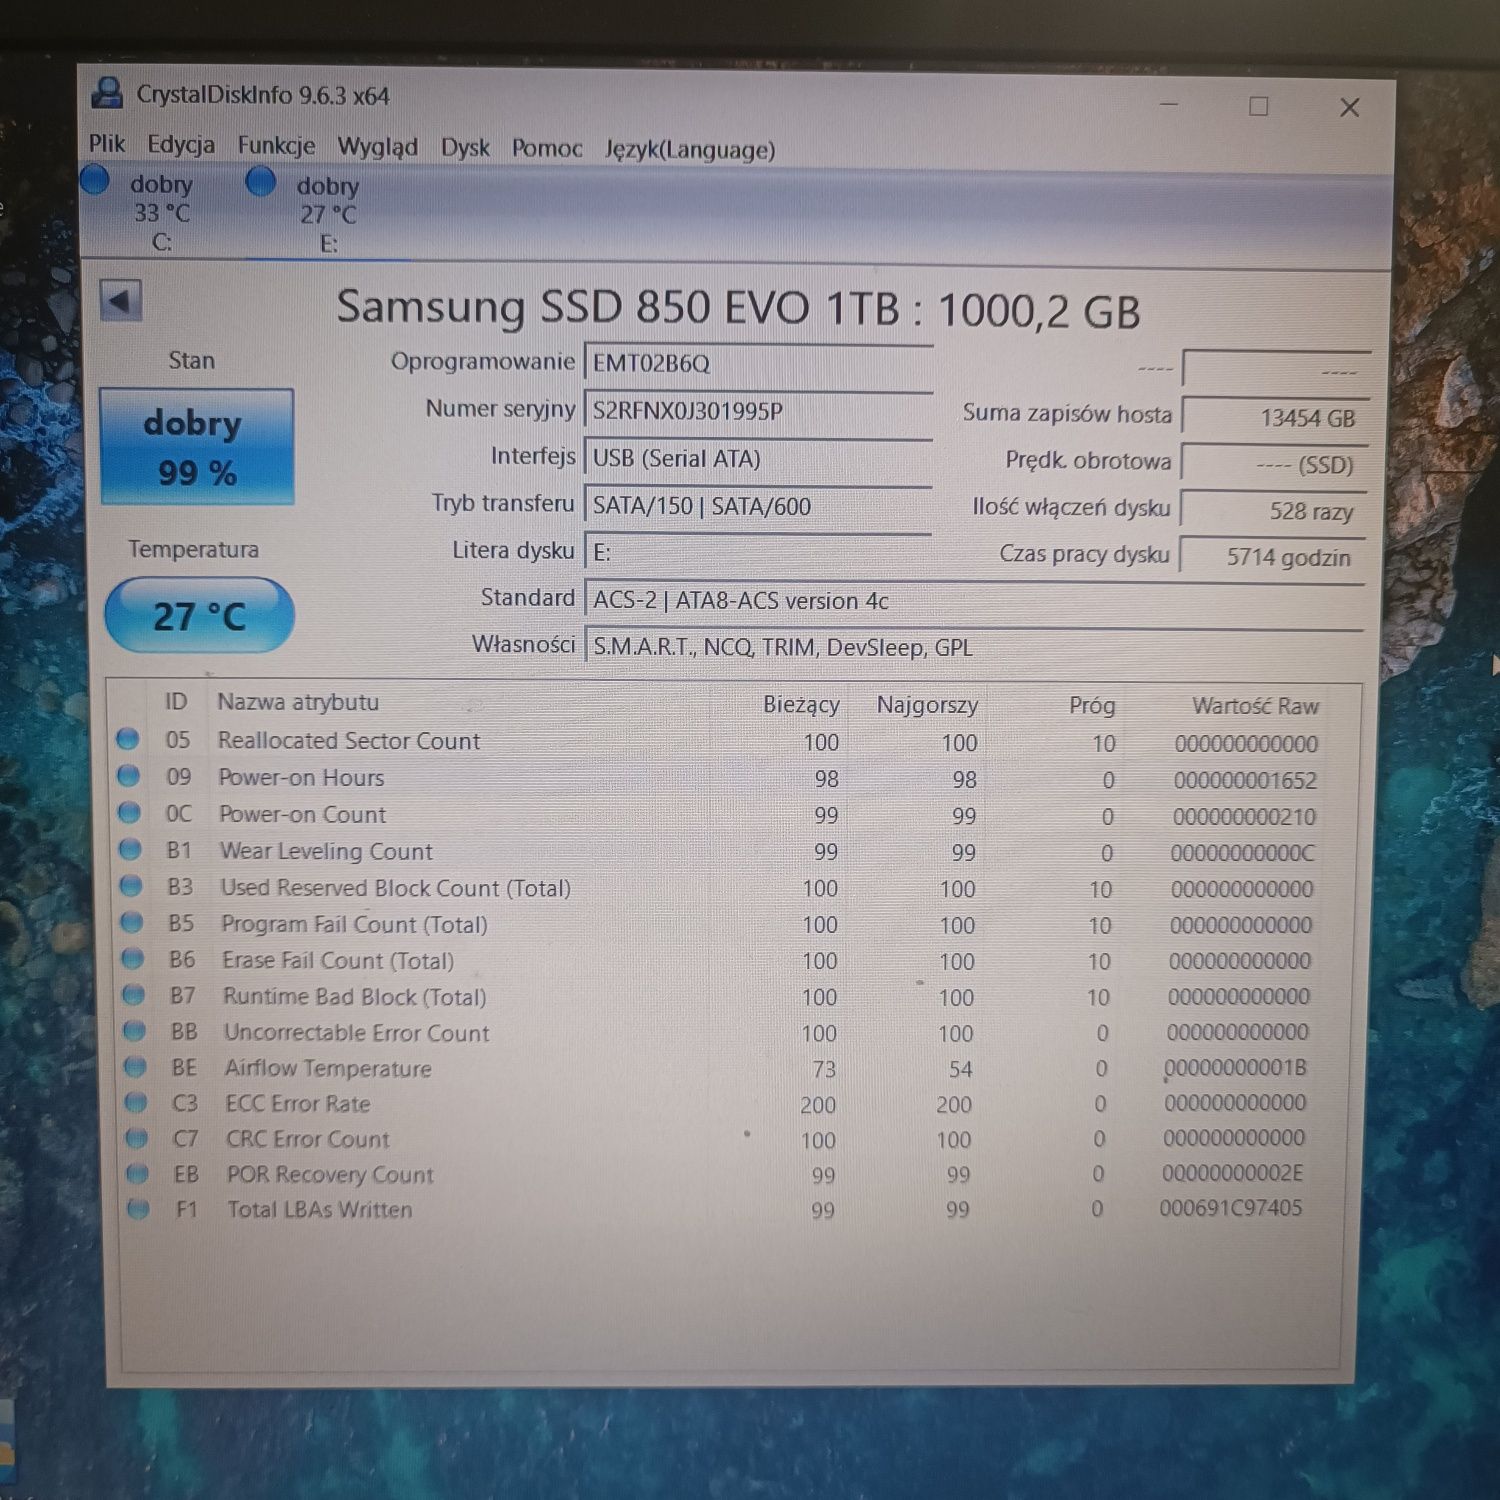
Task: Open the Plik menu
Action: coord(107,144)
